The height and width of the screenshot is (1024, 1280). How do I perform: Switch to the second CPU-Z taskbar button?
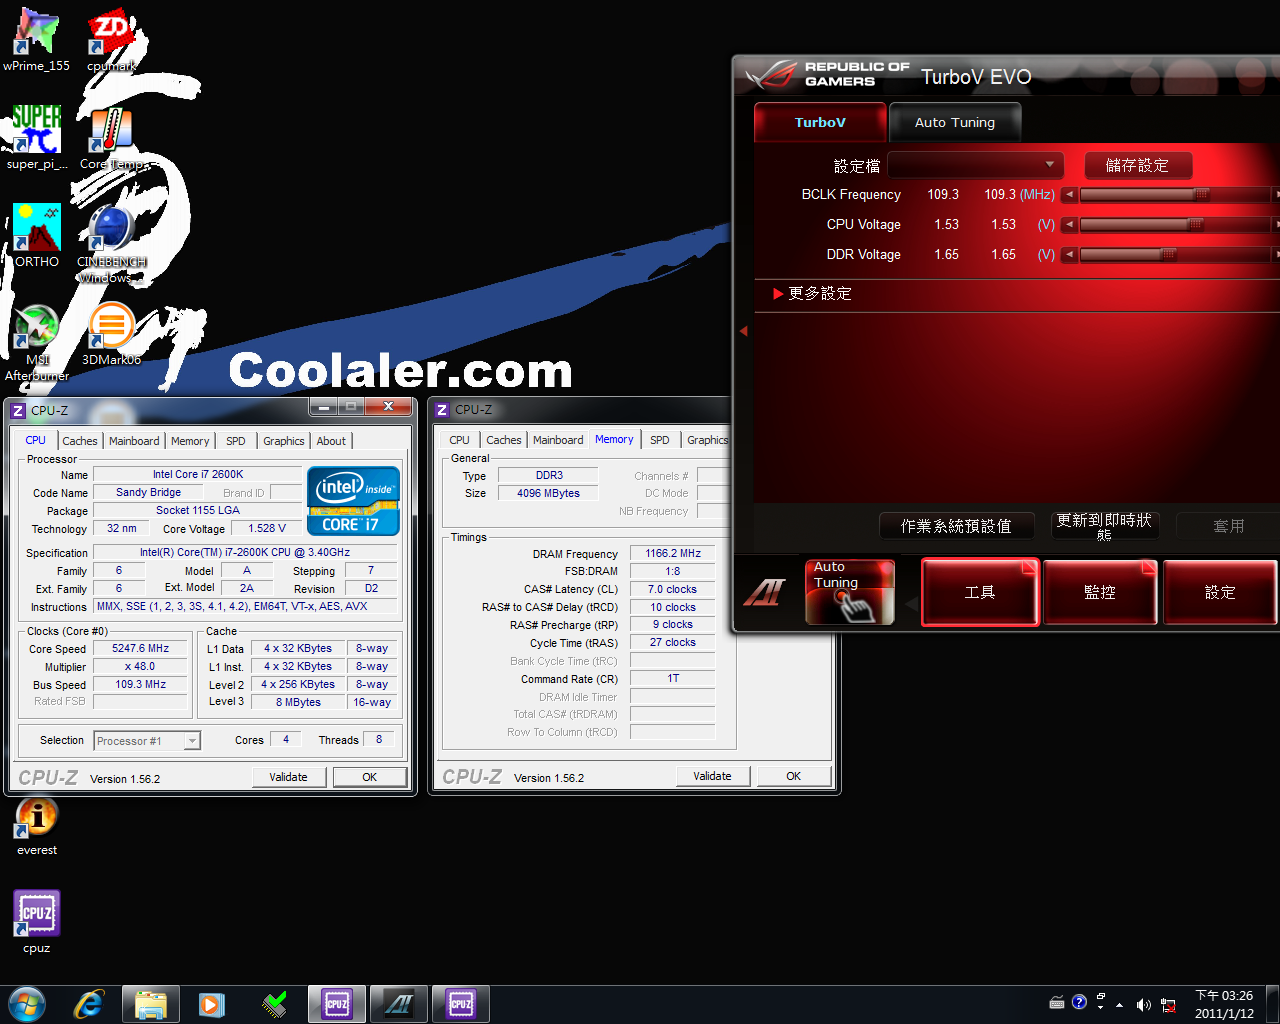(x=461, y=1004)
